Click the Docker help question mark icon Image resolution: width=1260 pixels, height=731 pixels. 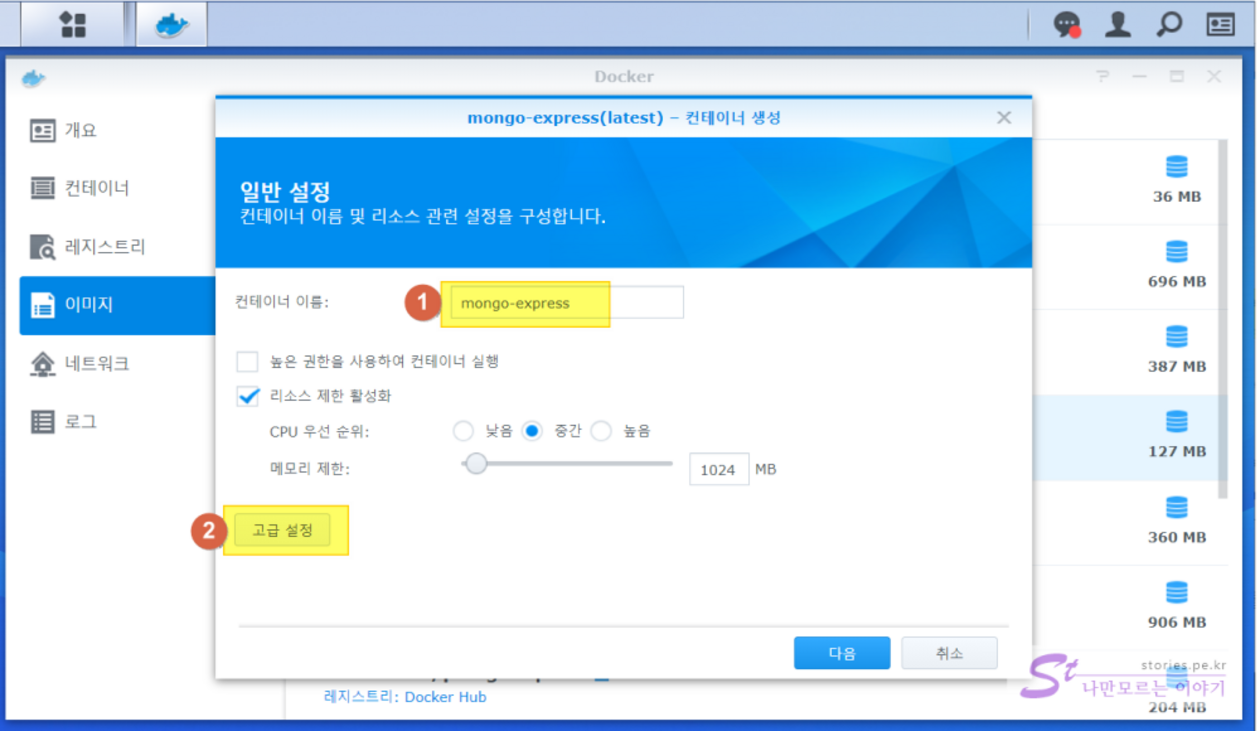point(1102,77)
